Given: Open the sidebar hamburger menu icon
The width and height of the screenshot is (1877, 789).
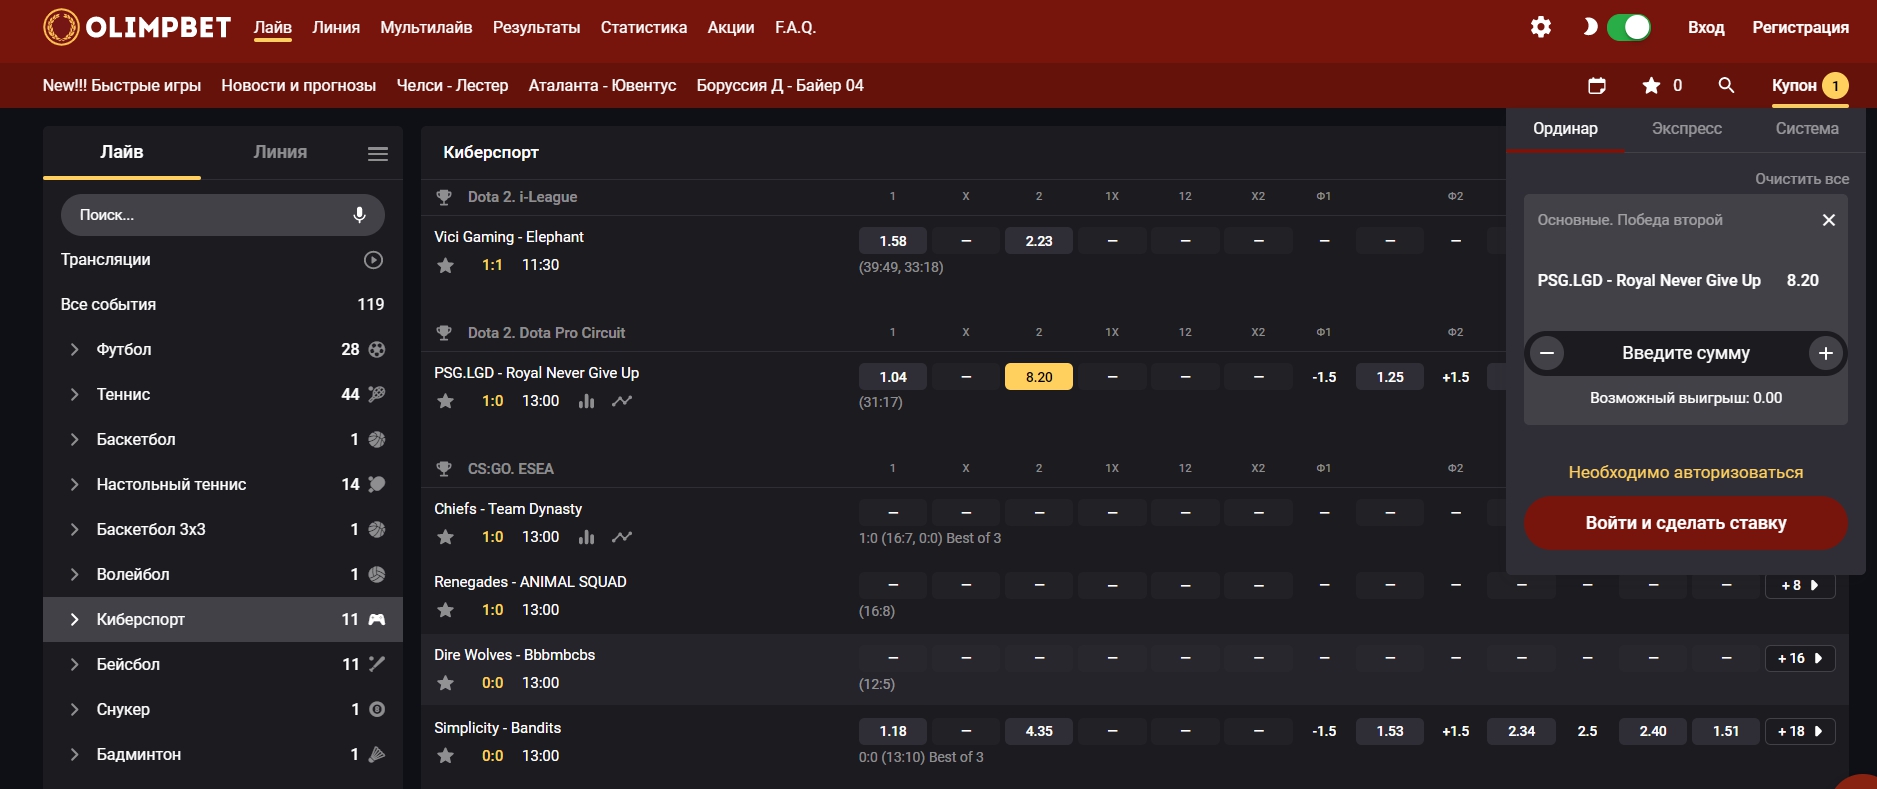Looking at the screenshot, I should (x=378, y=153).
